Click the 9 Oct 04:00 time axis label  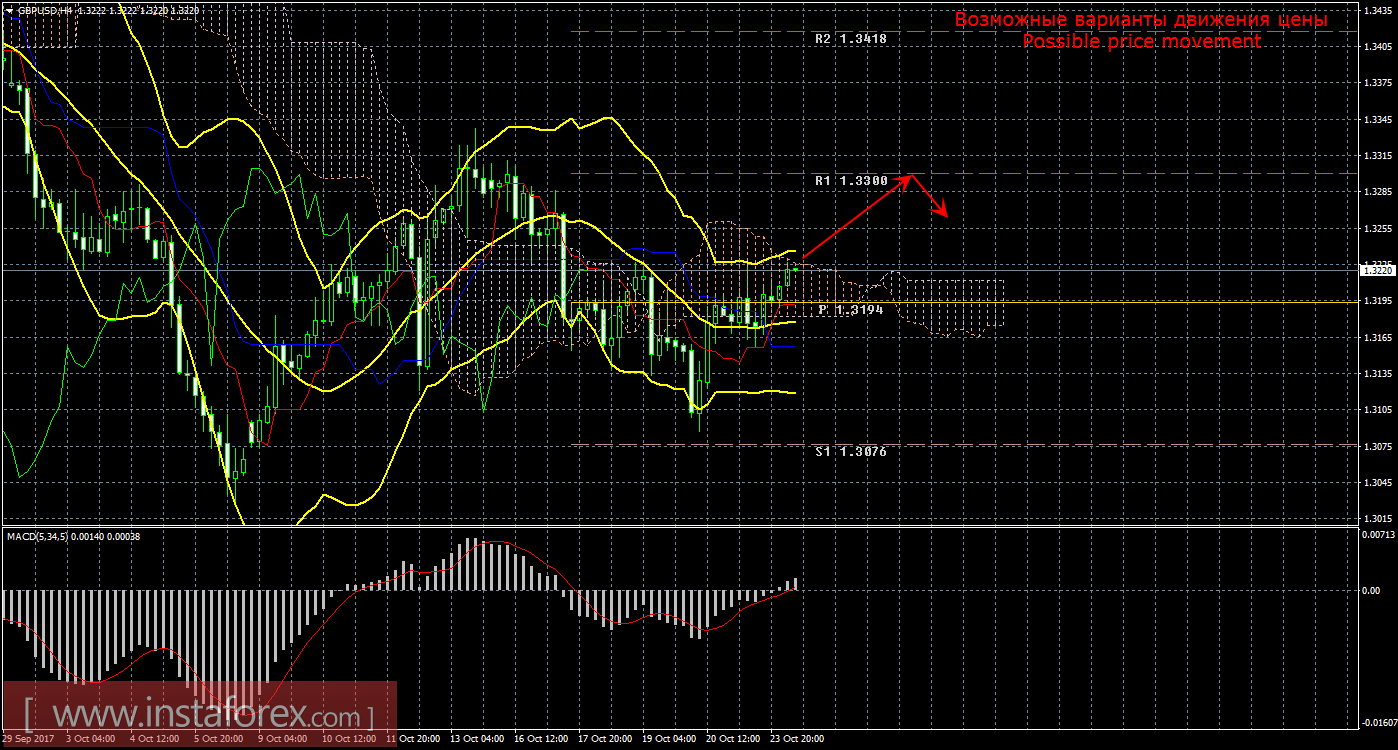pyautogui.click(x=283, y=740)
